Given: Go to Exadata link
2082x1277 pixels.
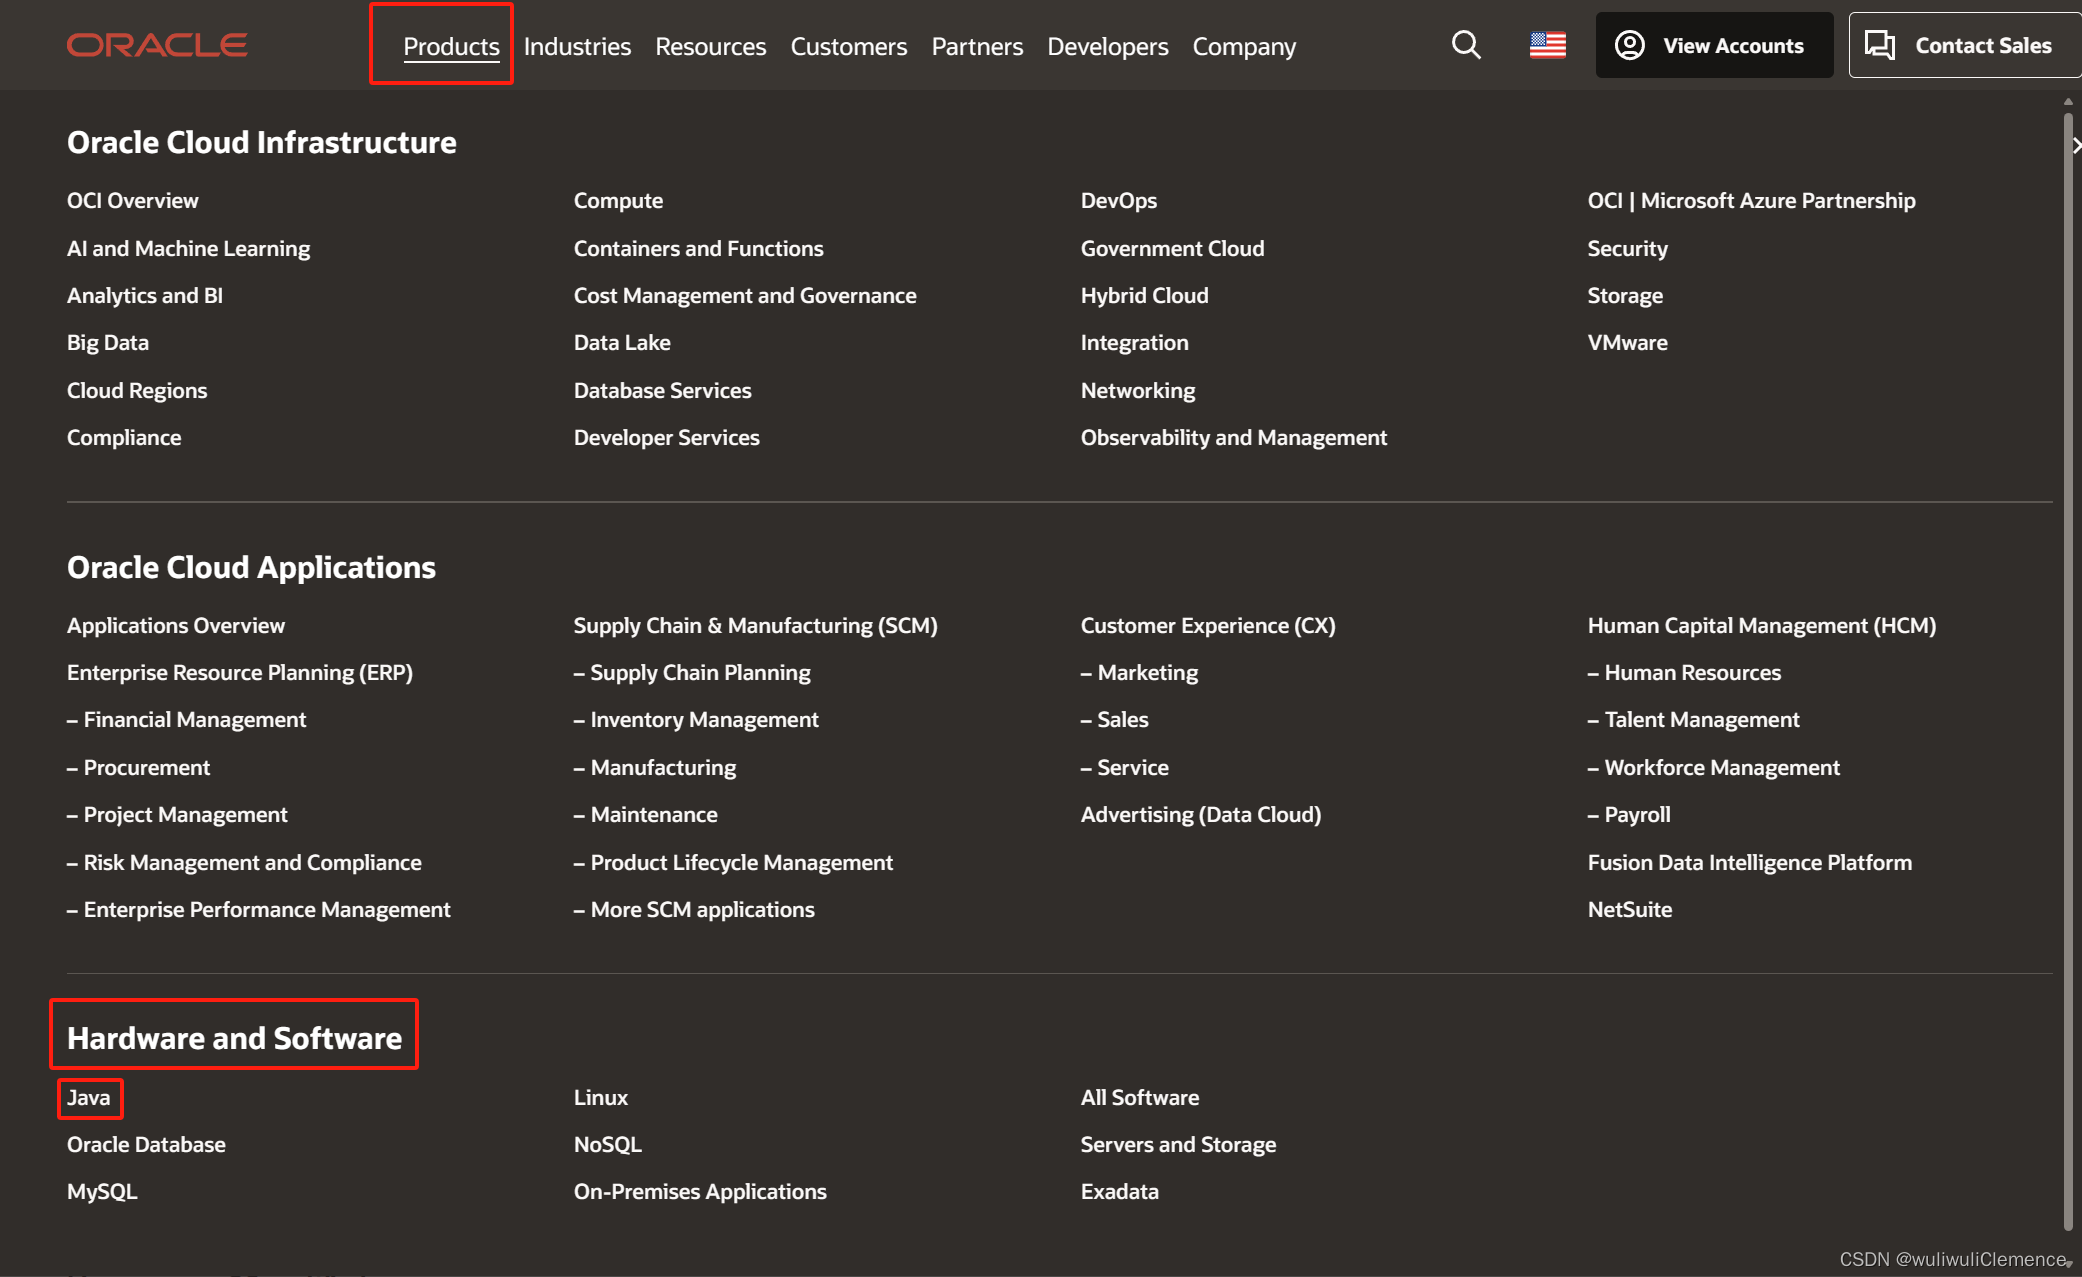Looking at the screenshot, I should pyautogui.click(x=1119, y=1191).
